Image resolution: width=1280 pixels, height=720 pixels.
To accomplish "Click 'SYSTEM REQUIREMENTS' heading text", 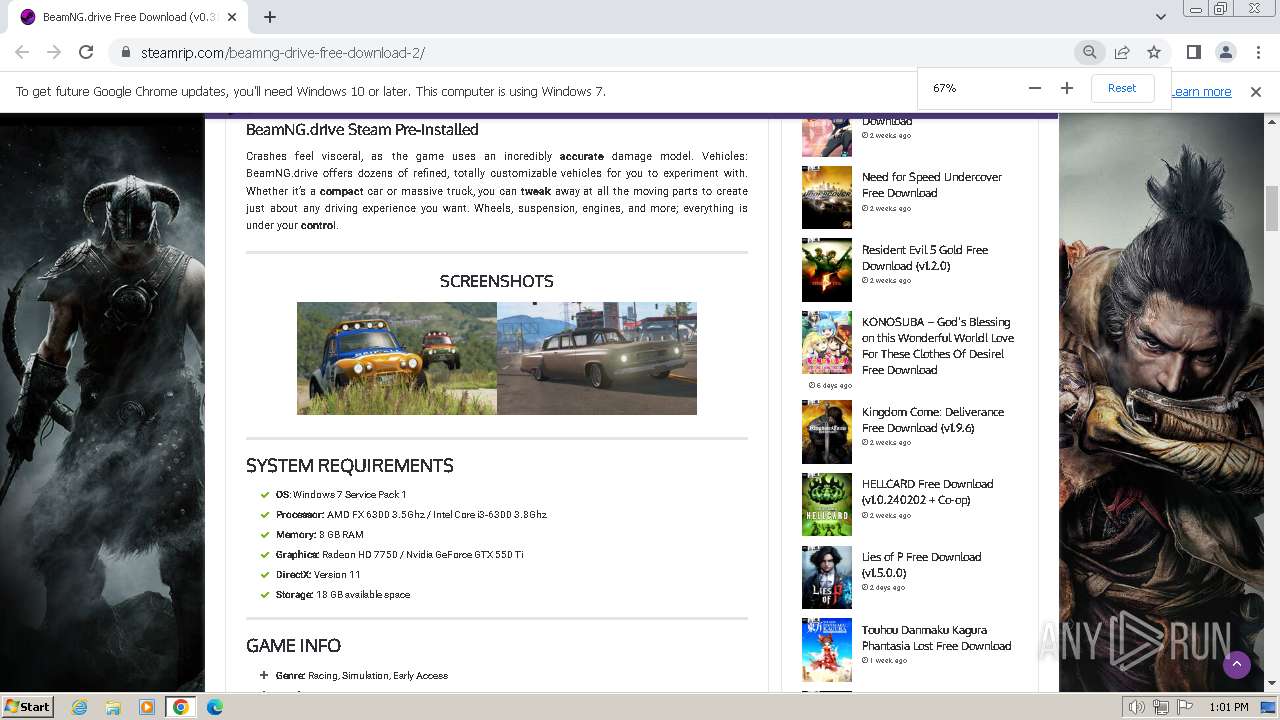I will 350,466.
